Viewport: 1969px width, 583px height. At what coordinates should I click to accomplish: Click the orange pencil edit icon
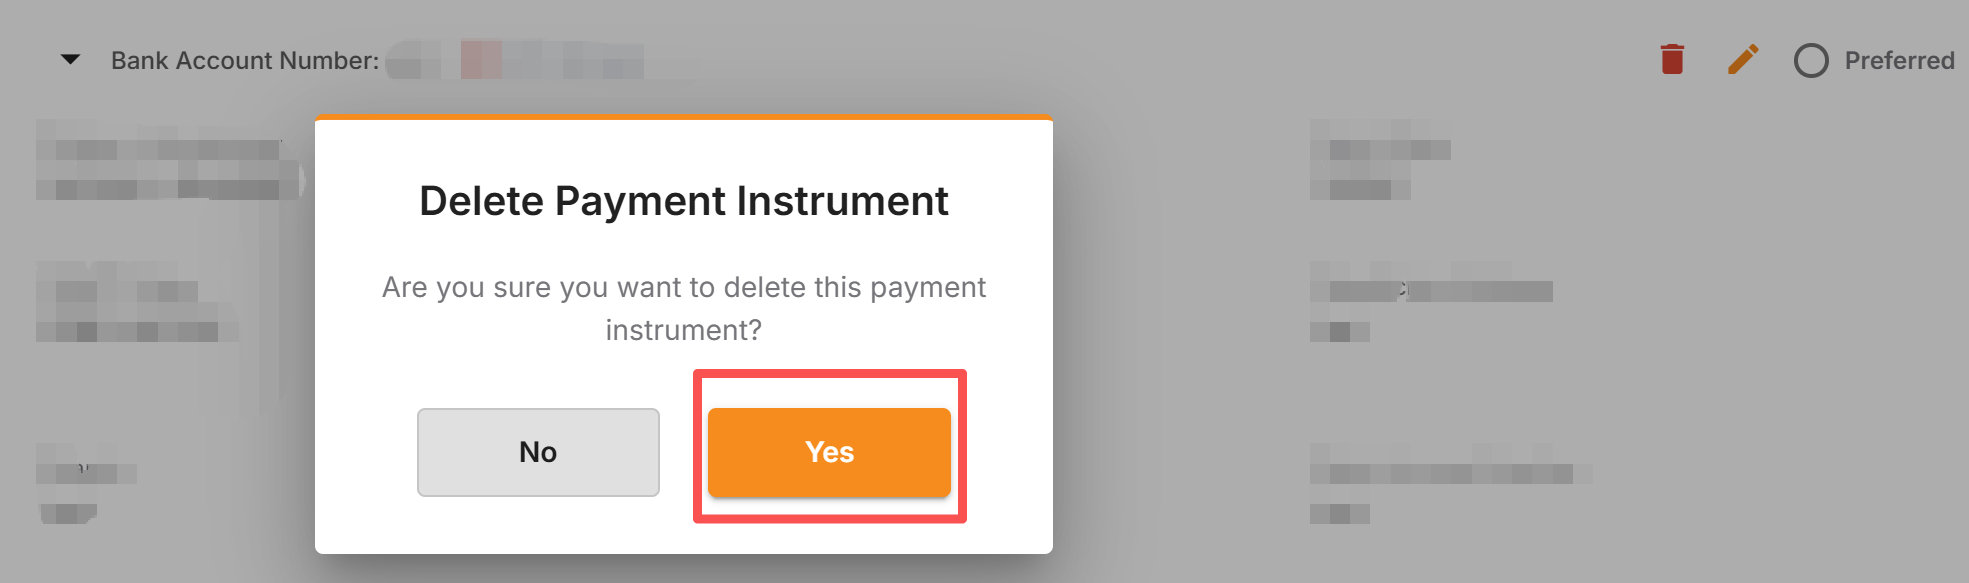click(1742, 60)
